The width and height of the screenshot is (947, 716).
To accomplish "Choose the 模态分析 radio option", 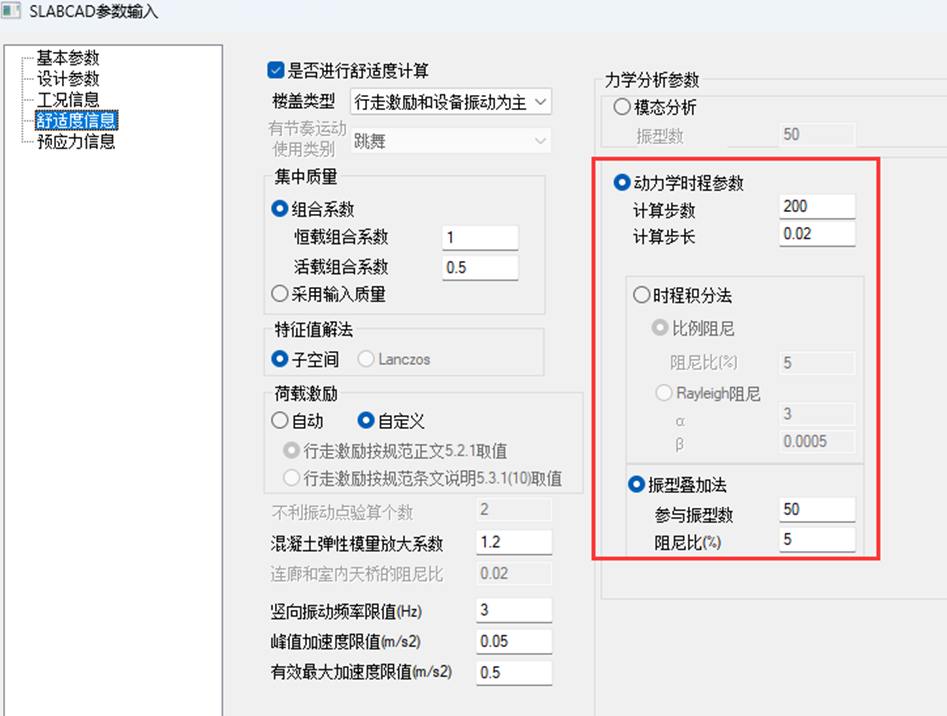I will tap(622, 107).
